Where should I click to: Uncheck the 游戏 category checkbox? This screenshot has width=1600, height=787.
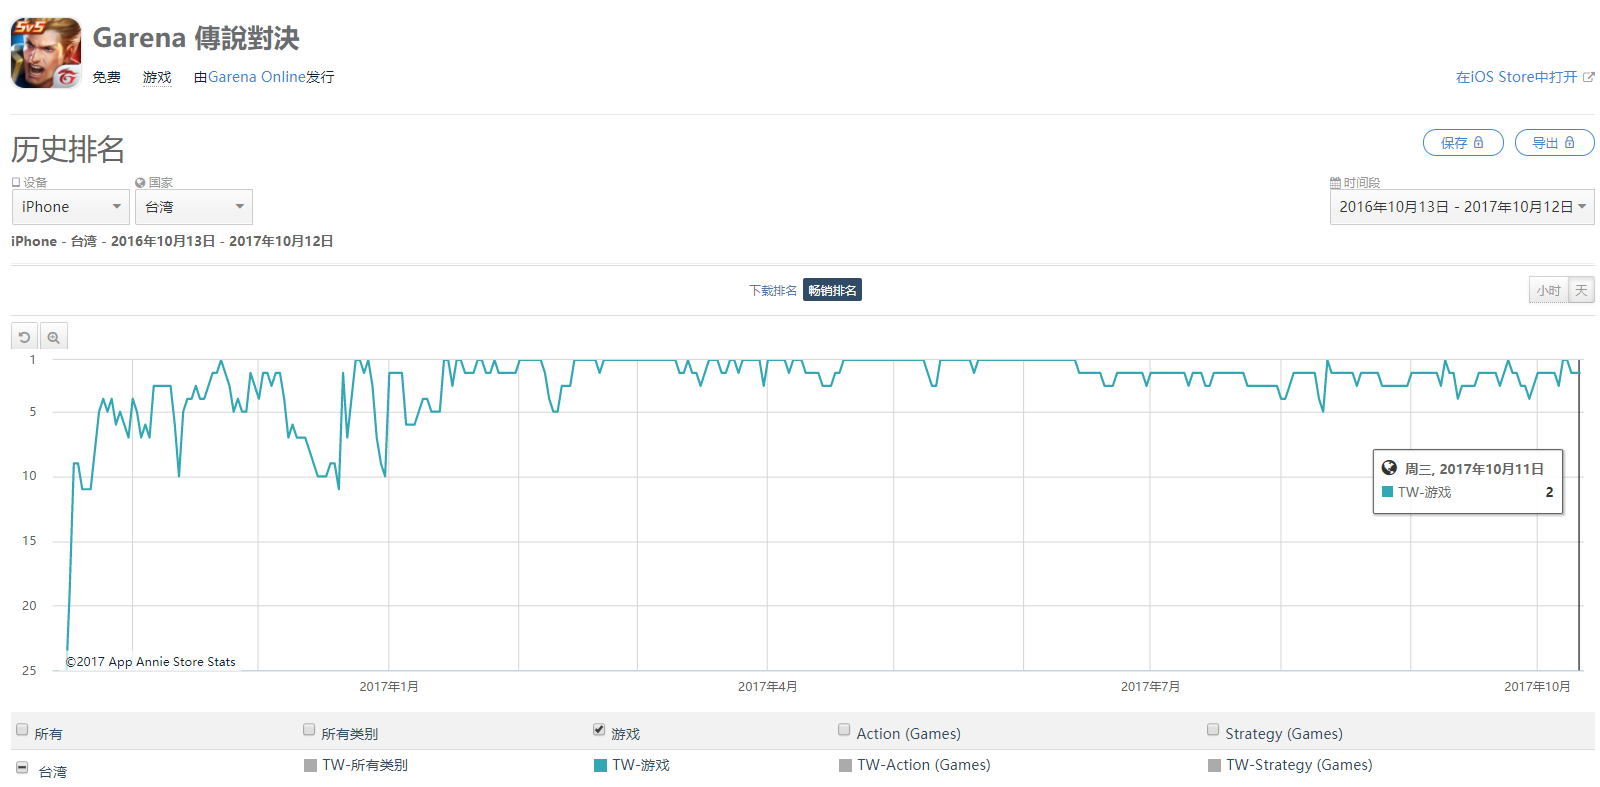point(599,730)
